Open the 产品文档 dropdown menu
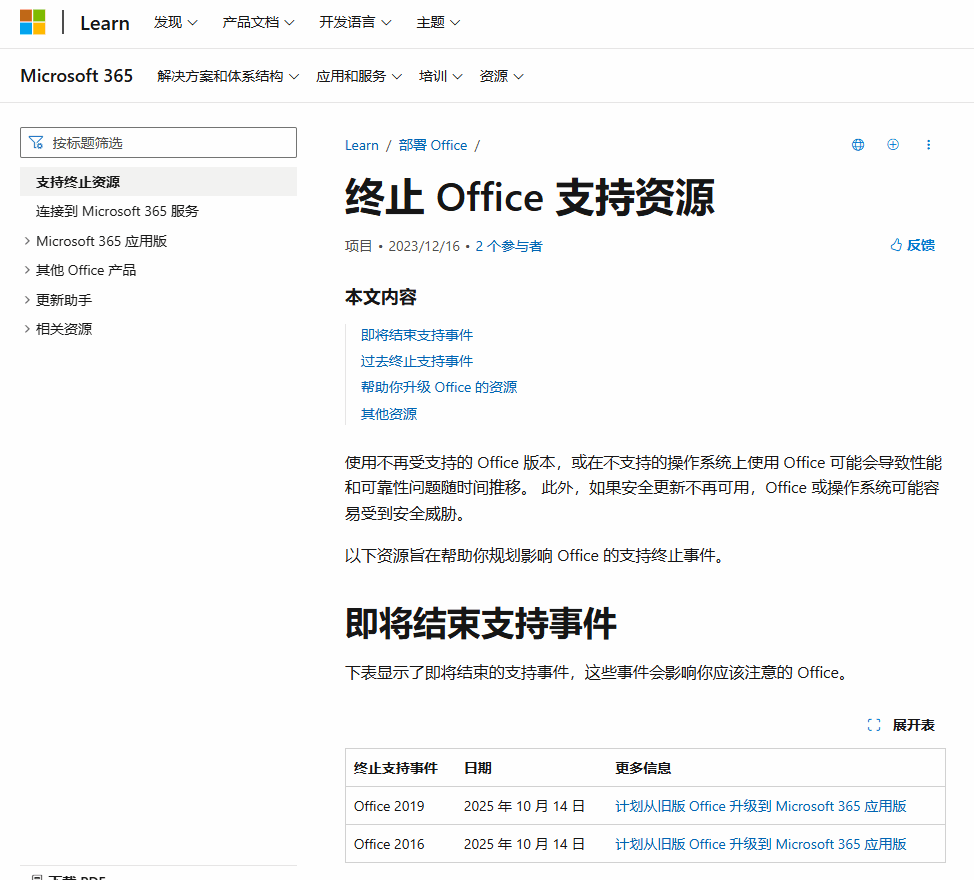 click(258, 22)
